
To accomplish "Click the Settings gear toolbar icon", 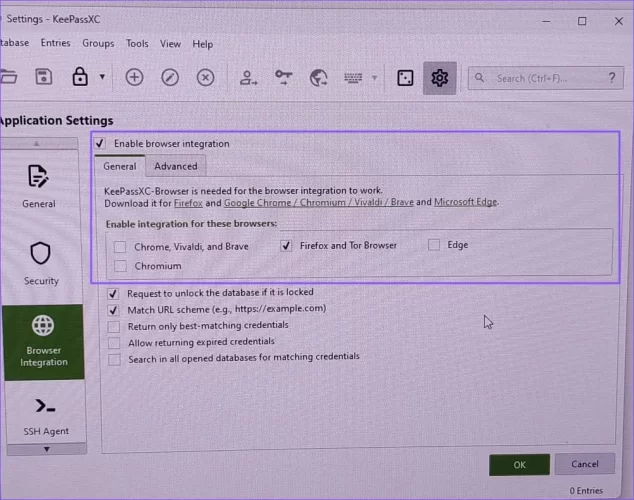I will pyautogui.click(x=440, y=78).
